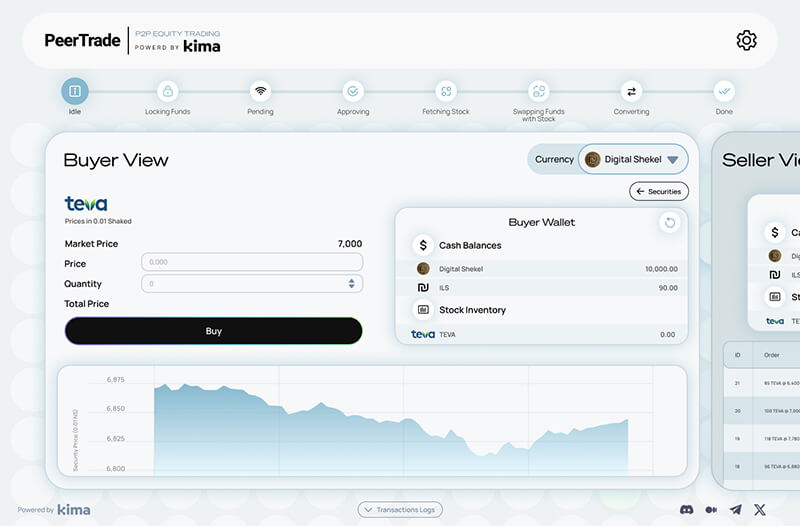Click the price chart area
The height and width of the screenshot is (526, 800).
point(372,421)
